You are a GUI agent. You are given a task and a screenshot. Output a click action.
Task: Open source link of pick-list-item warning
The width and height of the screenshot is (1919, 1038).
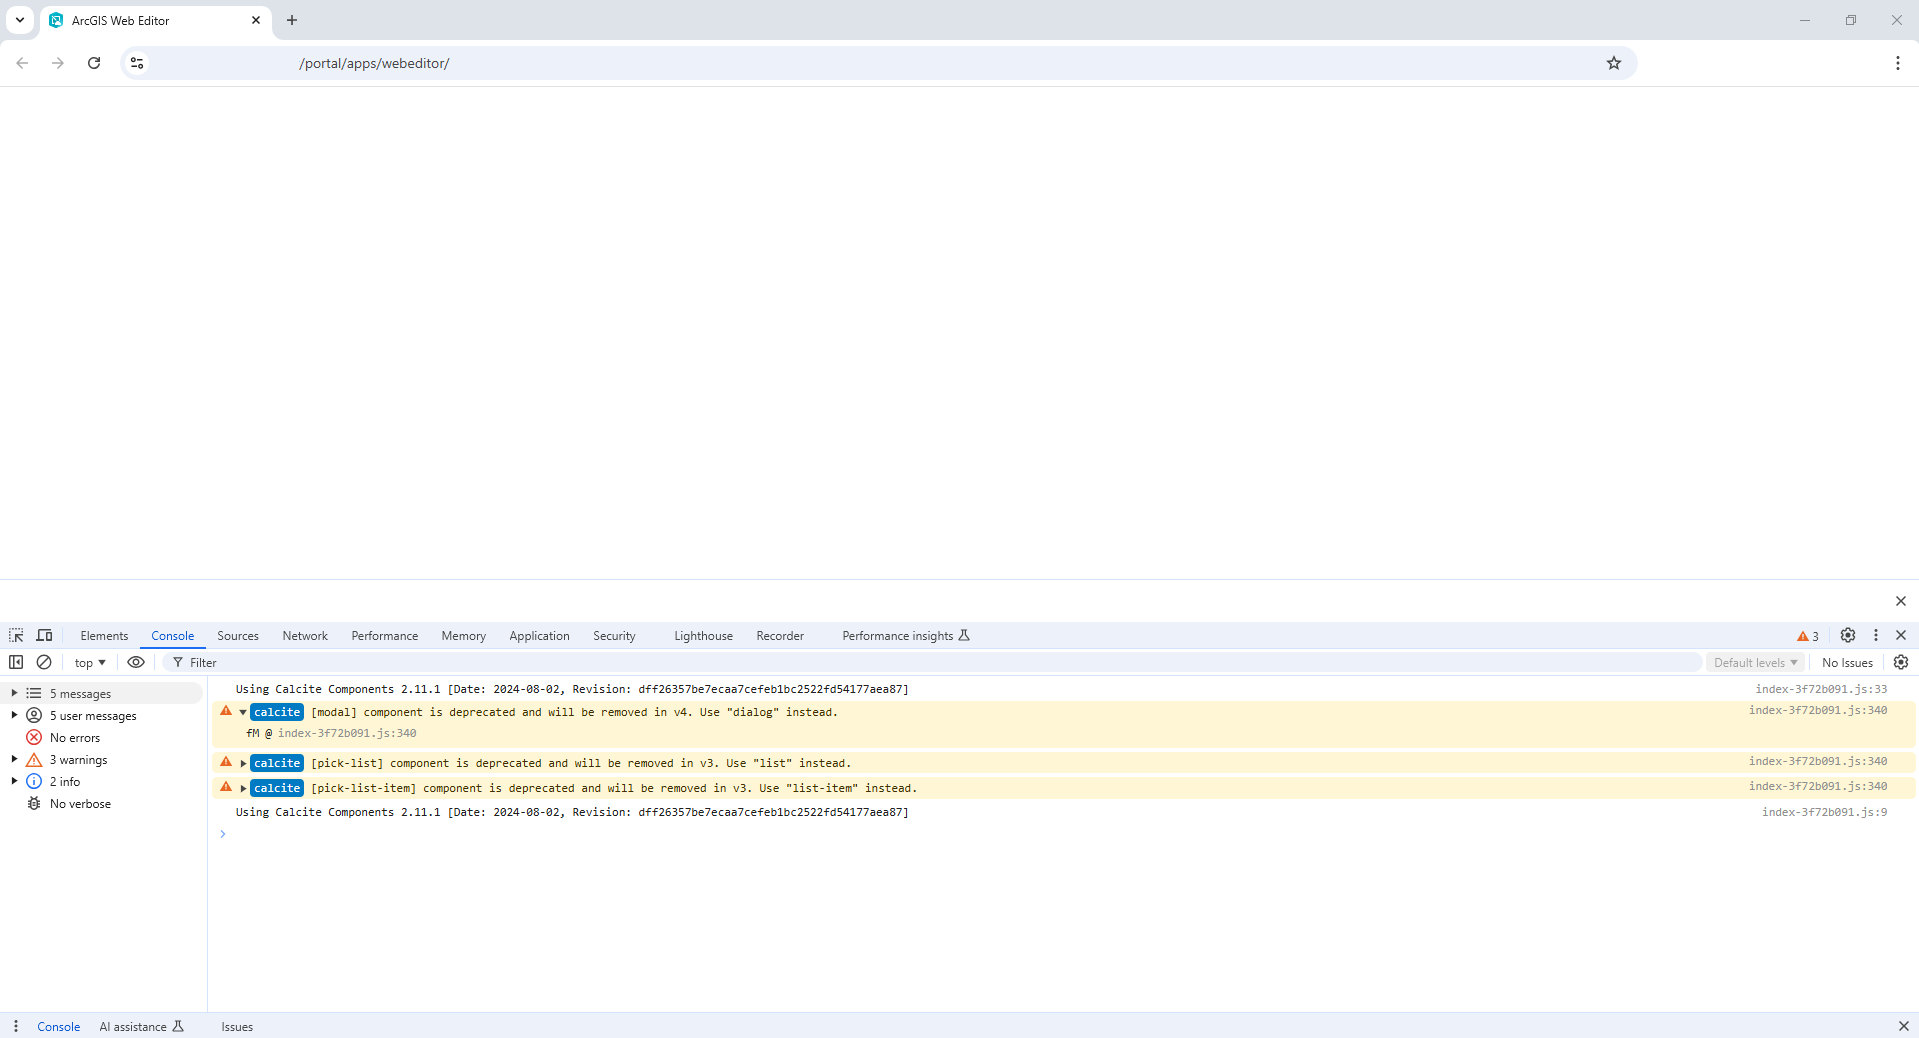pos(1817,786)
